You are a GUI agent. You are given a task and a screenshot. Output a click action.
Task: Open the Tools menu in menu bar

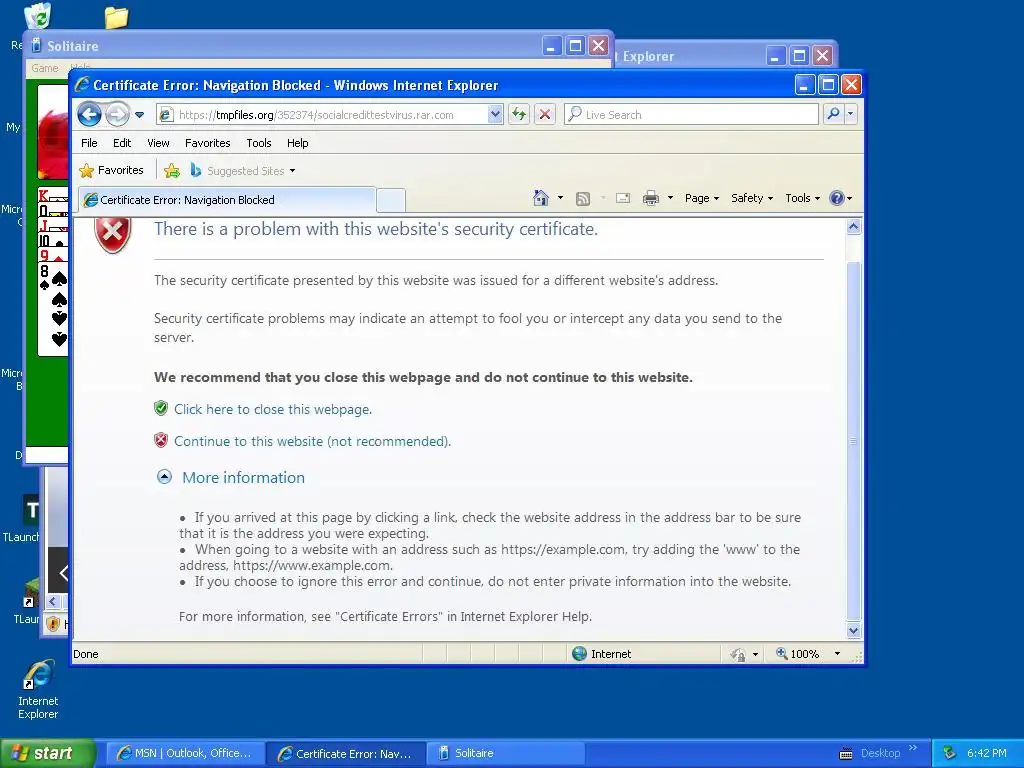(259, 143)
